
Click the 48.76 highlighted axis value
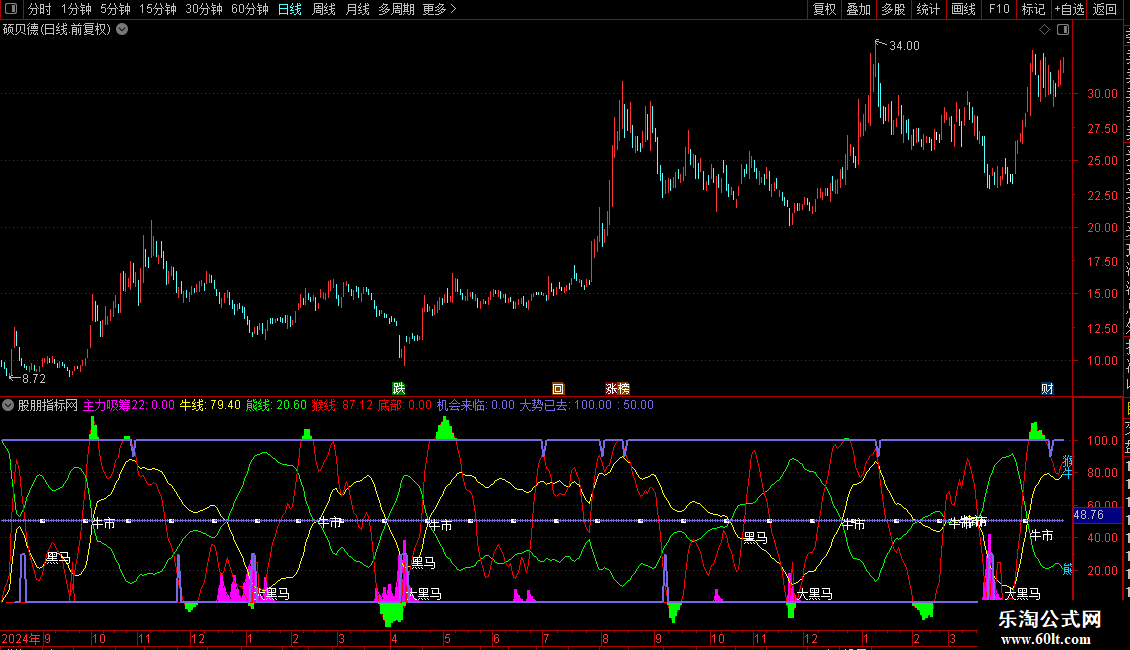click(1089, 515)
